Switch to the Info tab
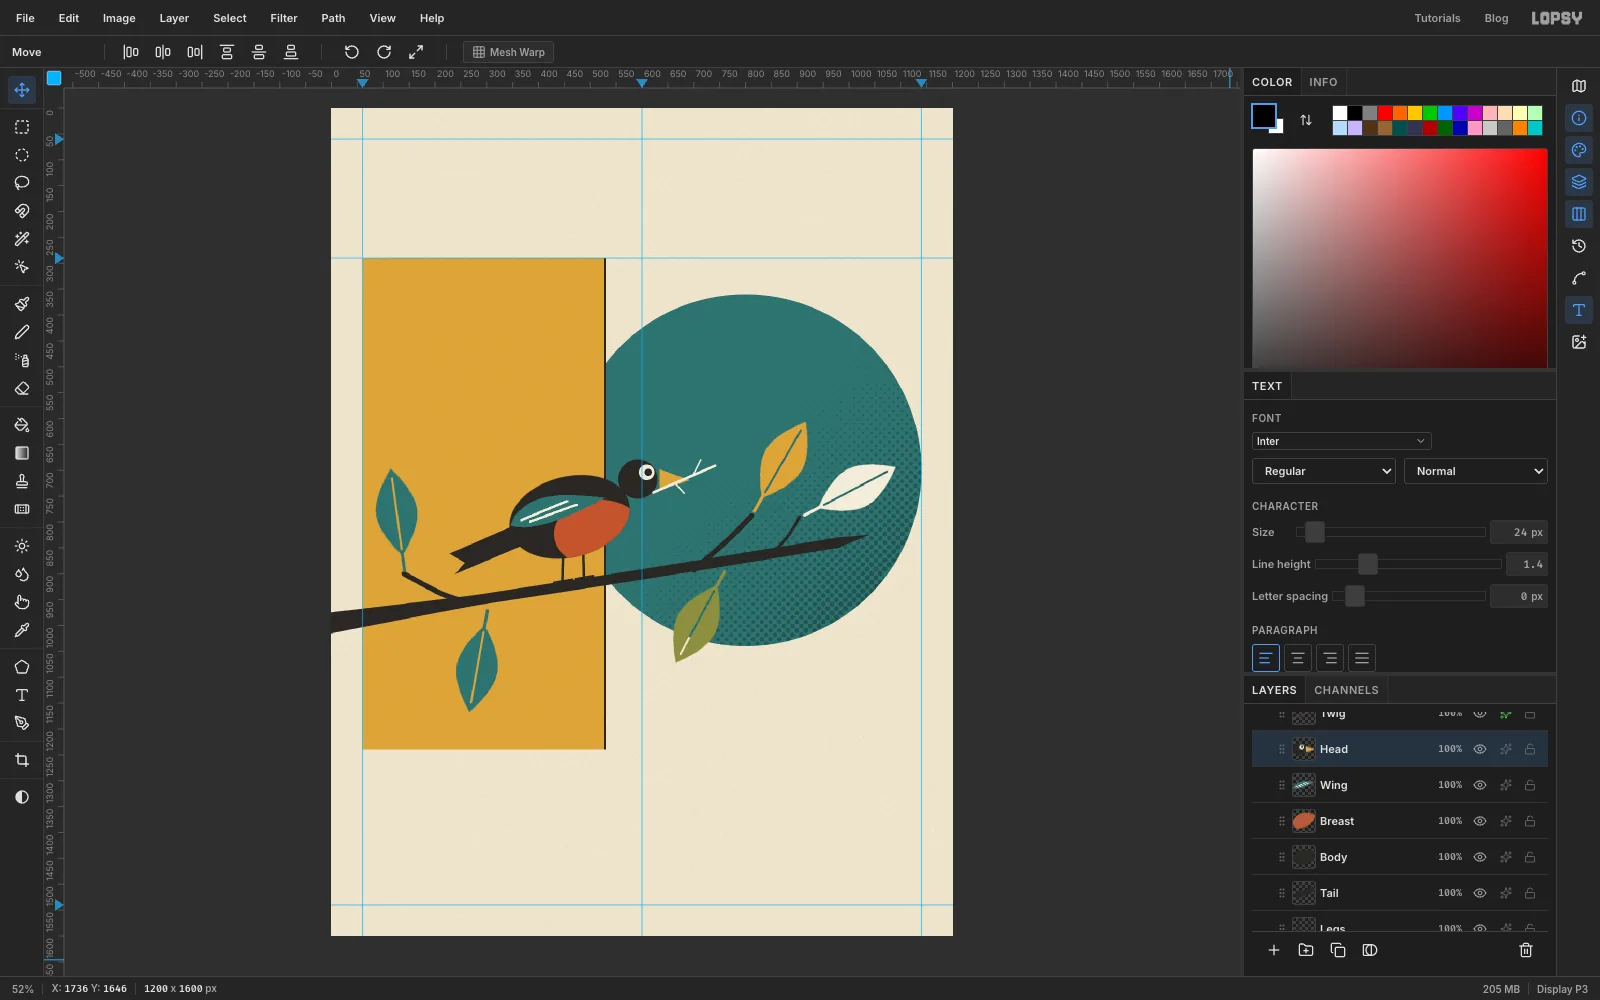The height and width of the screenshot is (1000, 1600). tap(1323, 82)
